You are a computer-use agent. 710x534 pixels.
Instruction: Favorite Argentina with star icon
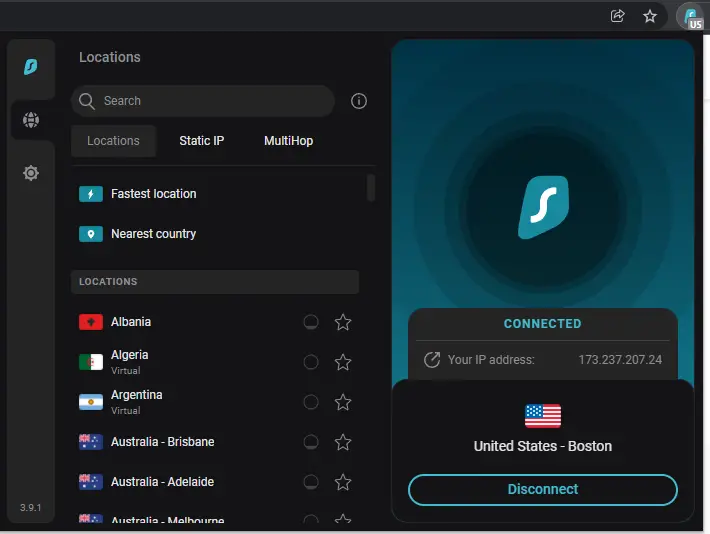[343, 402]
